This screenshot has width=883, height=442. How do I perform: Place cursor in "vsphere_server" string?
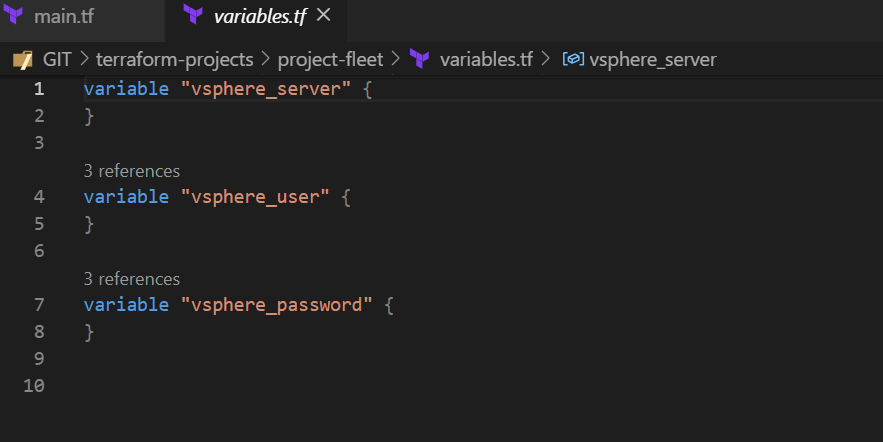tap(265, 89)
